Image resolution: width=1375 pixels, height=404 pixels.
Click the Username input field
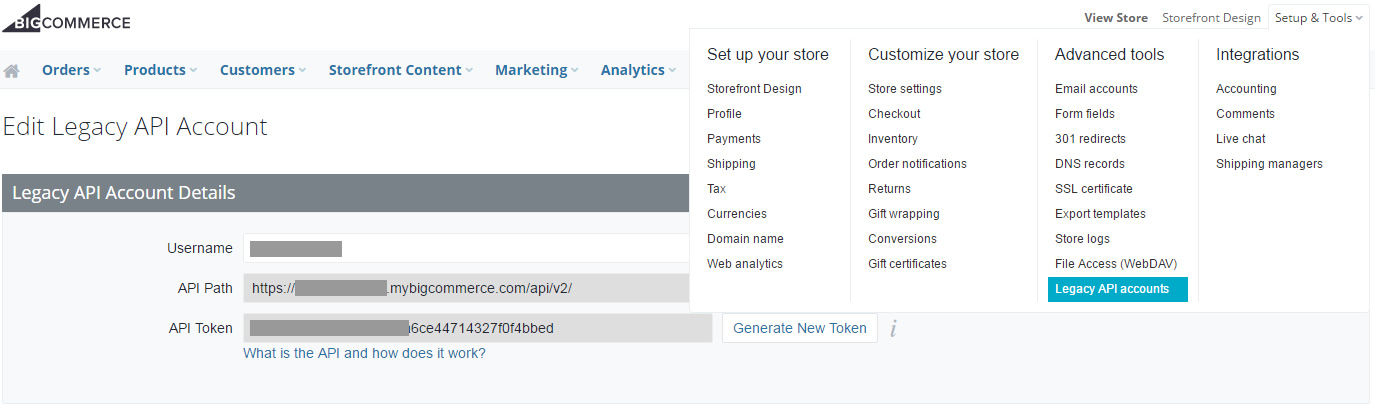tap(465, 248)
